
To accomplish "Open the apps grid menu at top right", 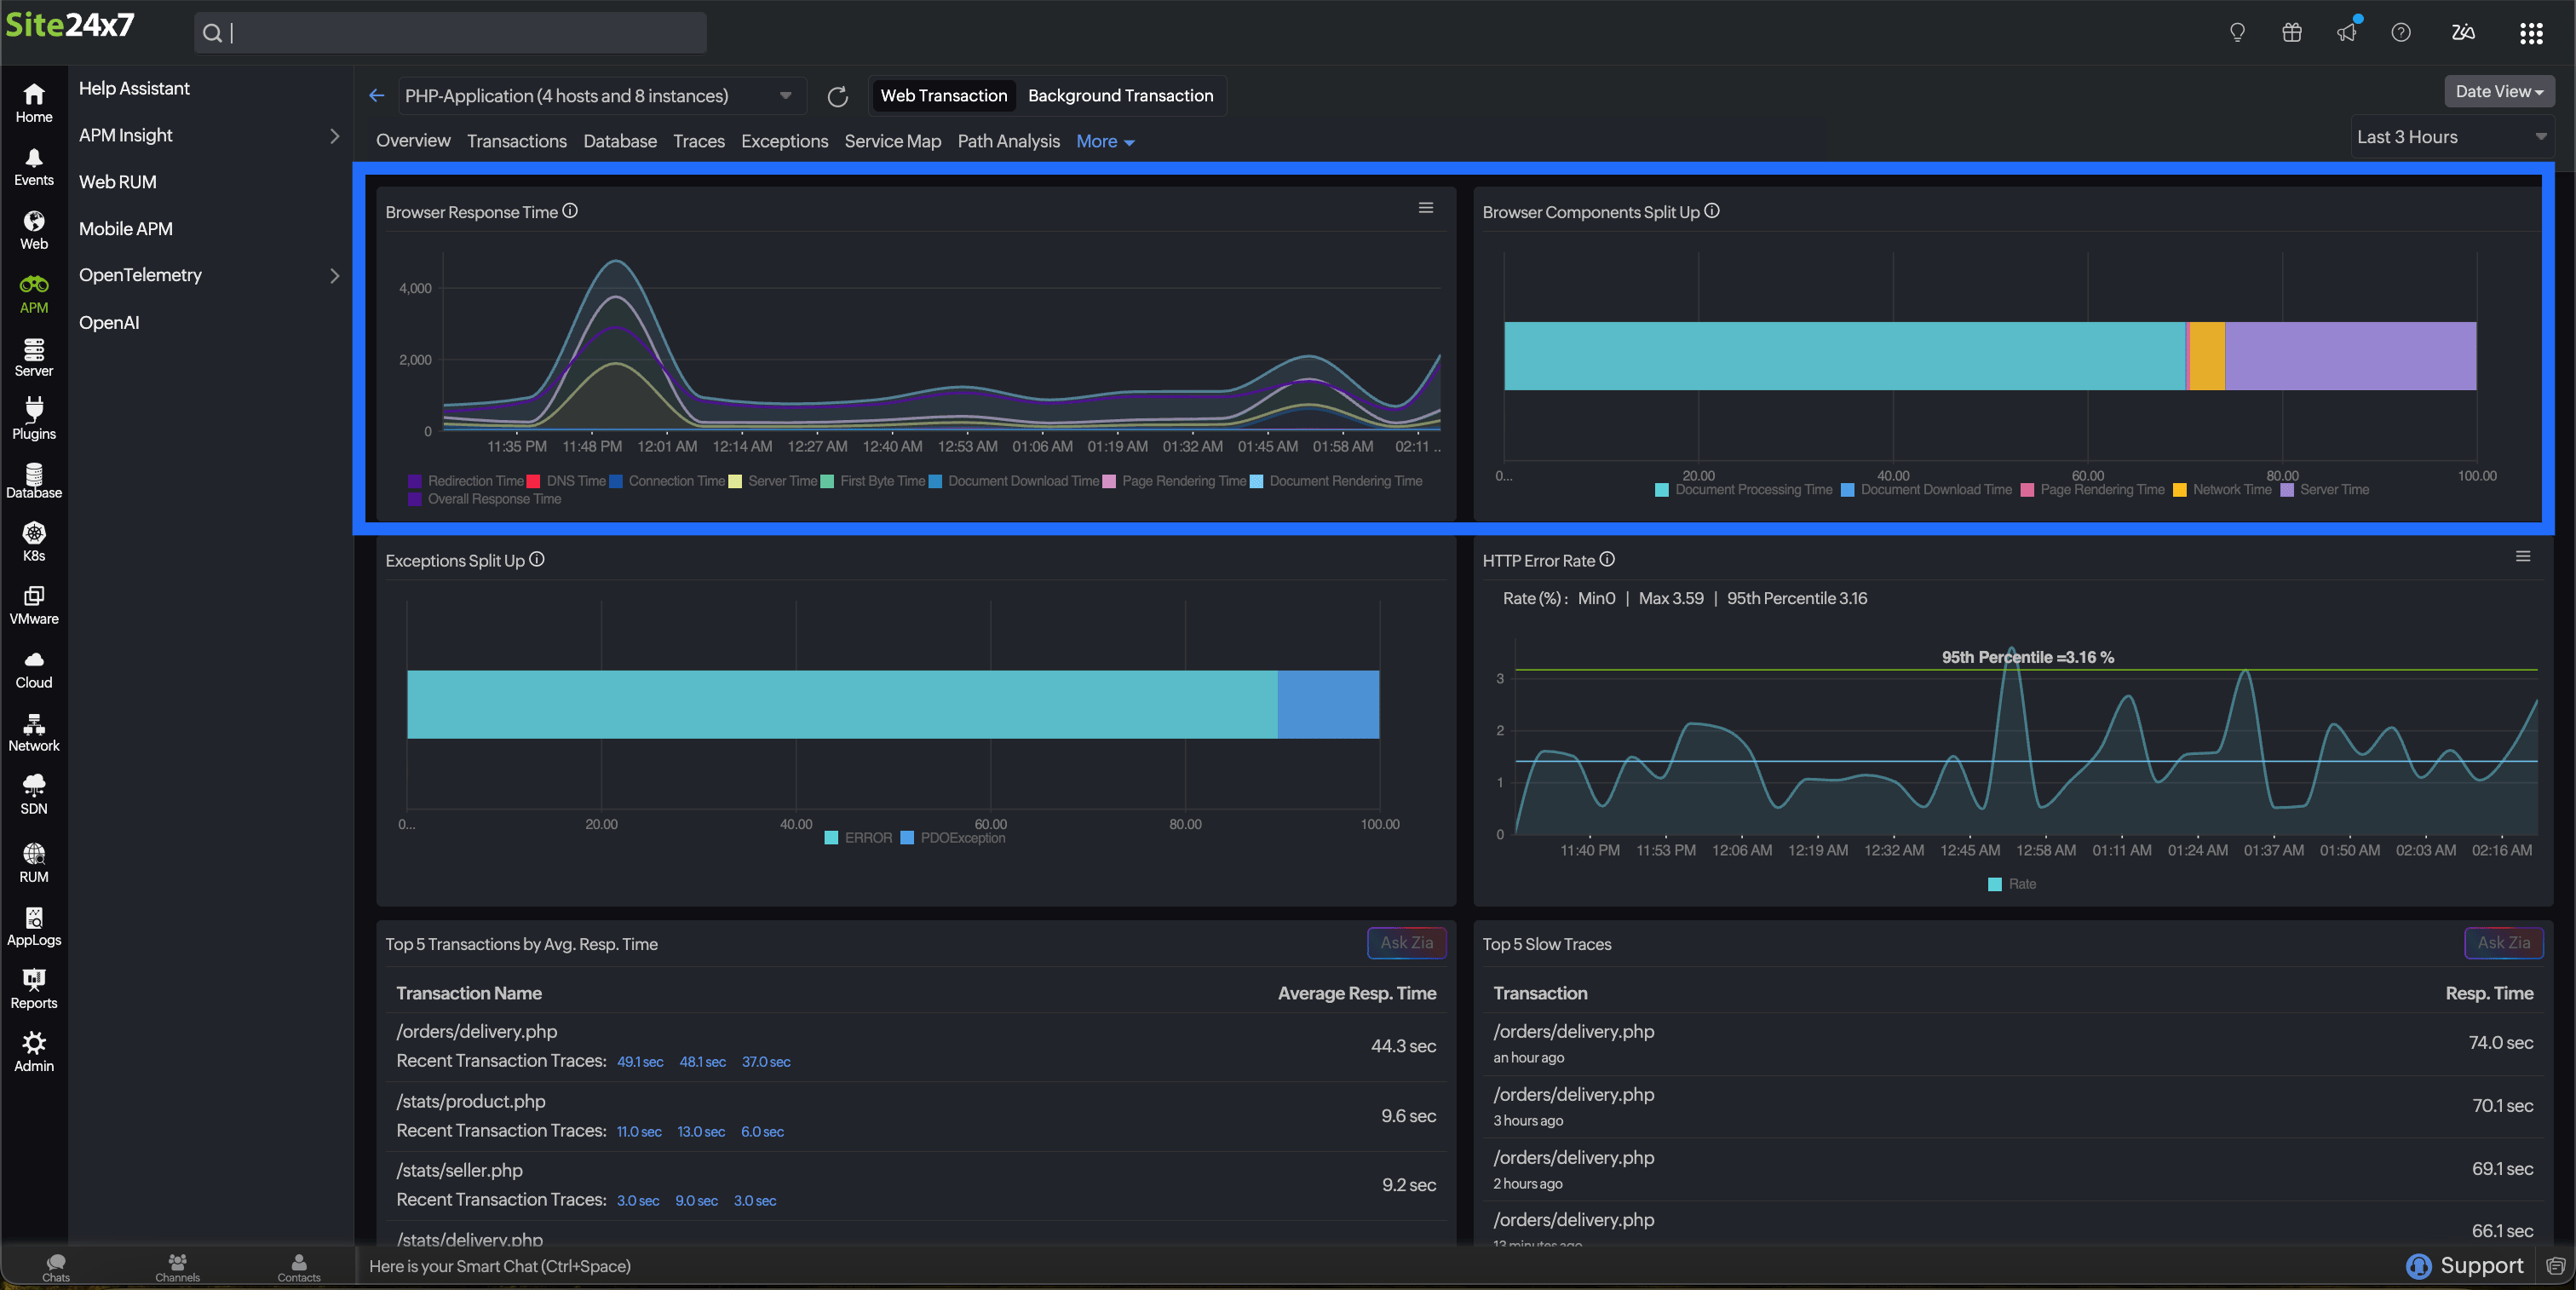I will 2531,32.
